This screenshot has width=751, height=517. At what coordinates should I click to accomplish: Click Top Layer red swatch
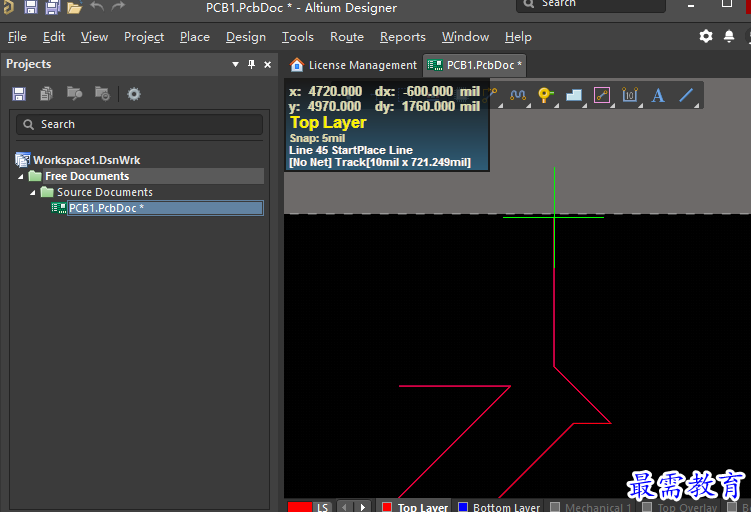click(x=387, y=506)
